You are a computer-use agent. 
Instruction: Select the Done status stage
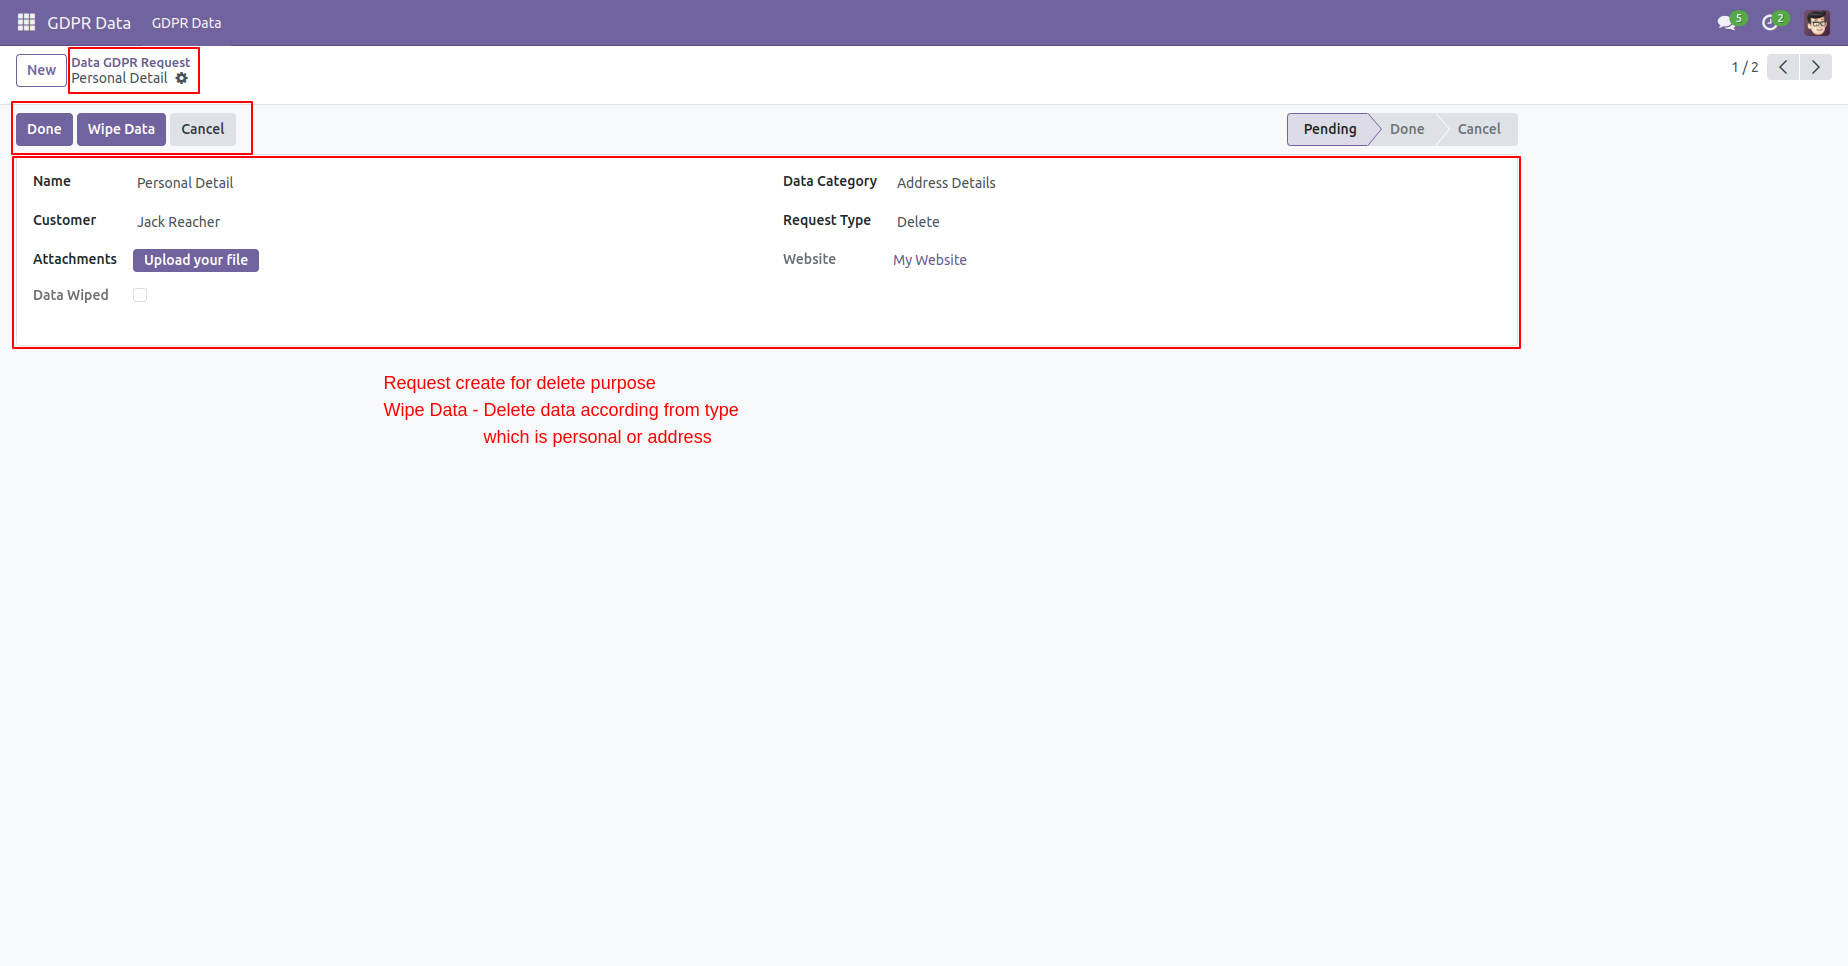coord(1407,129)
